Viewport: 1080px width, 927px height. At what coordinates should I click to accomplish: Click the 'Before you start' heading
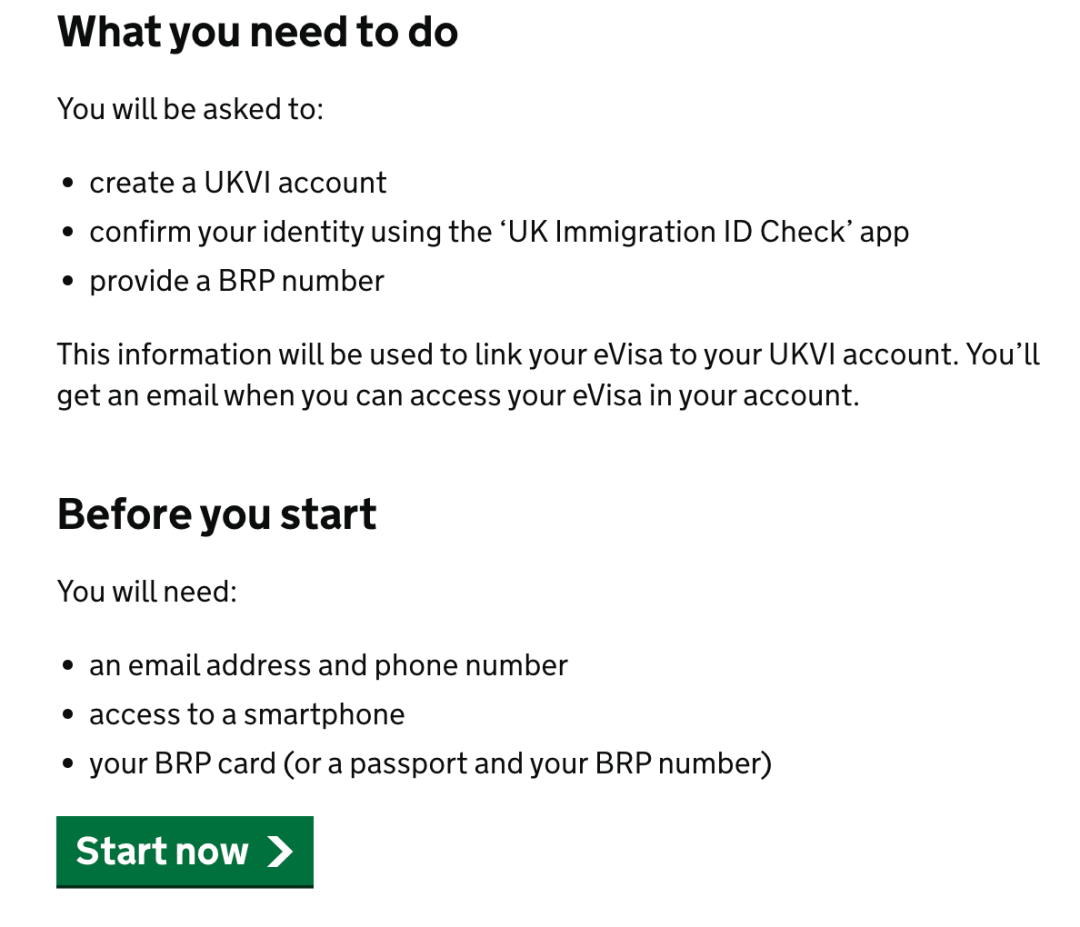[x=217, y=514]
